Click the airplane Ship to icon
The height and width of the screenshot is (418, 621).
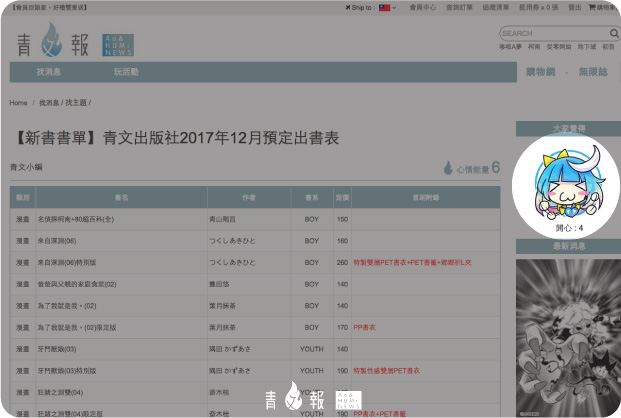(x=348, y=7)
